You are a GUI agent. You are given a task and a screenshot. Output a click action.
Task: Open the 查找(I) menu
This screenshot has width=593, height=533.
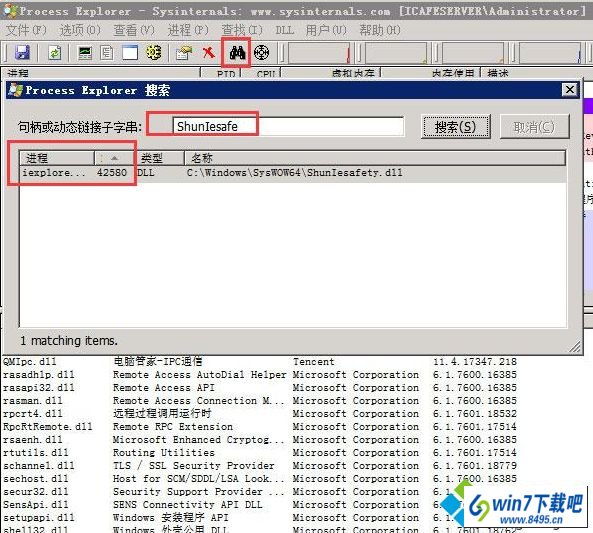242,30
